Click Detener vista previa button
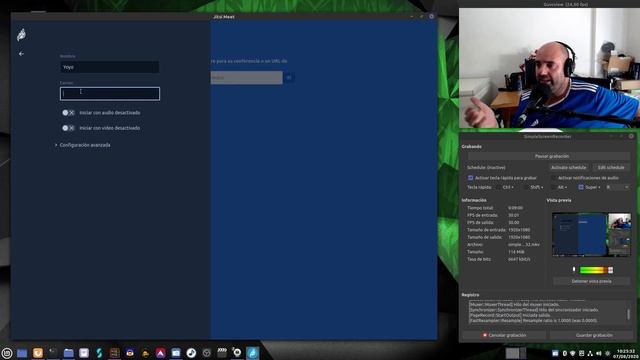The width and height of the screenshot is (640, 360). pos(591,281)
